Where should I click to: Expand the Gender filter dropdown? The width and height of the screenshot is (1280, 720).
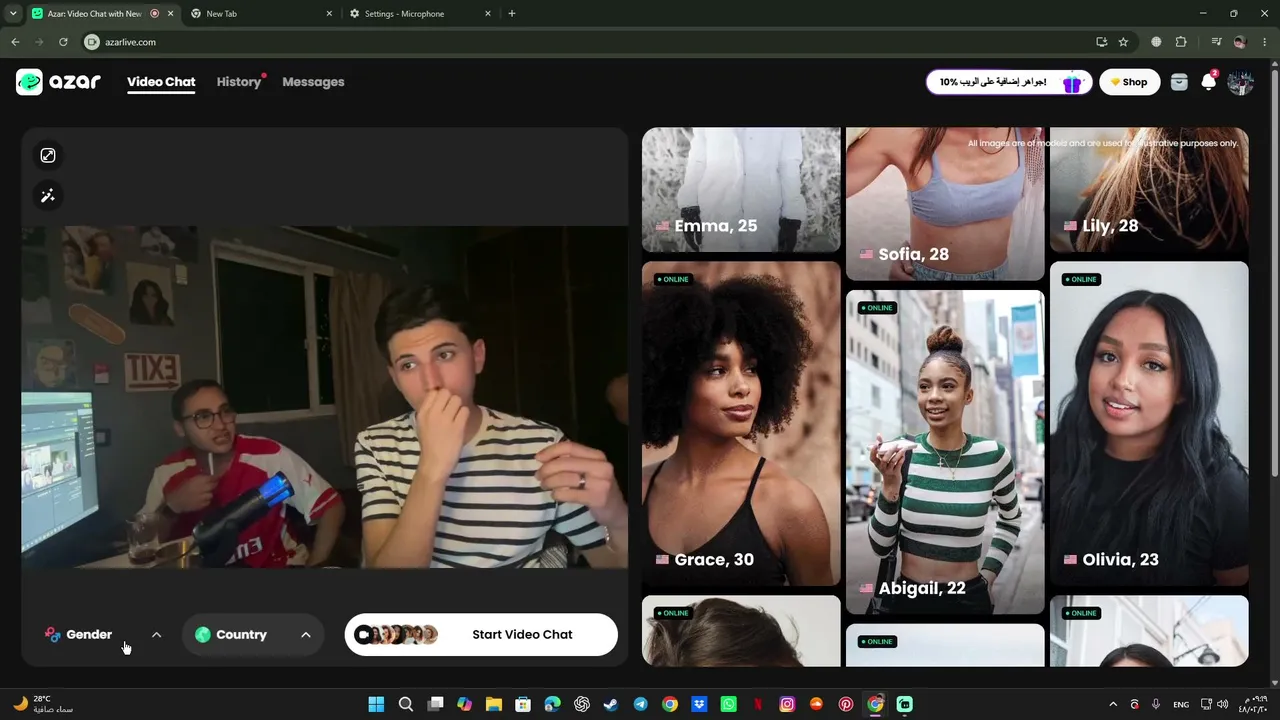tap(103, 635)
